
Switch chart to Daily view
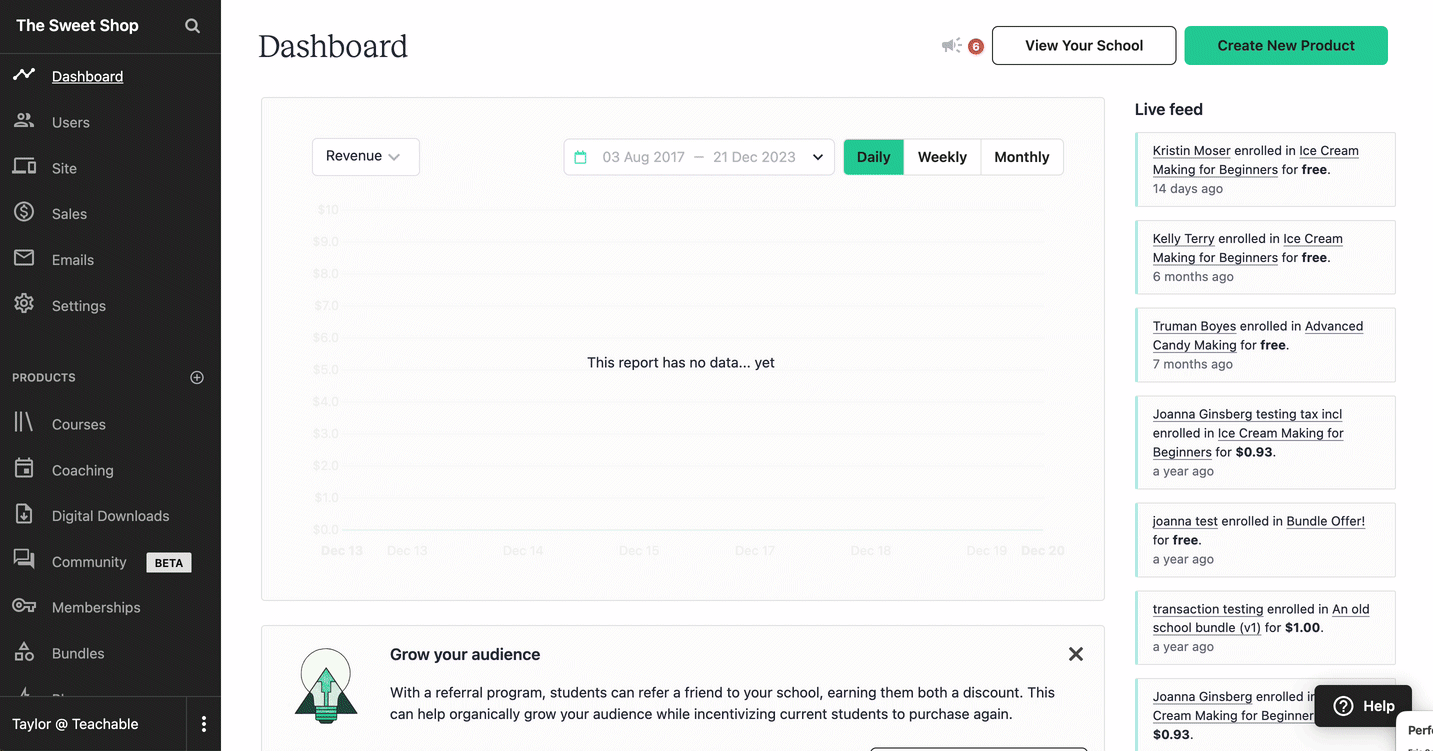point(873,157)
